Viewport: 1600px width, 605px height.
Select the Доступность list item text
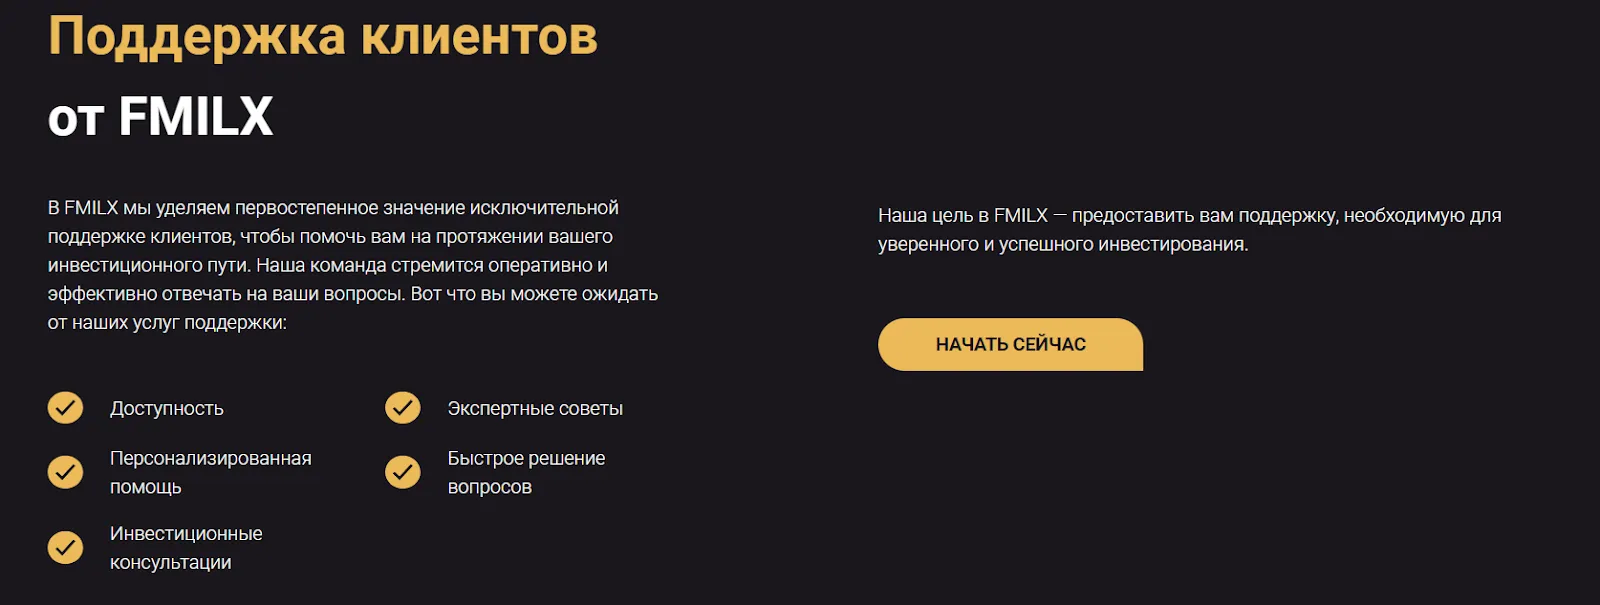(x=167, y=408)
